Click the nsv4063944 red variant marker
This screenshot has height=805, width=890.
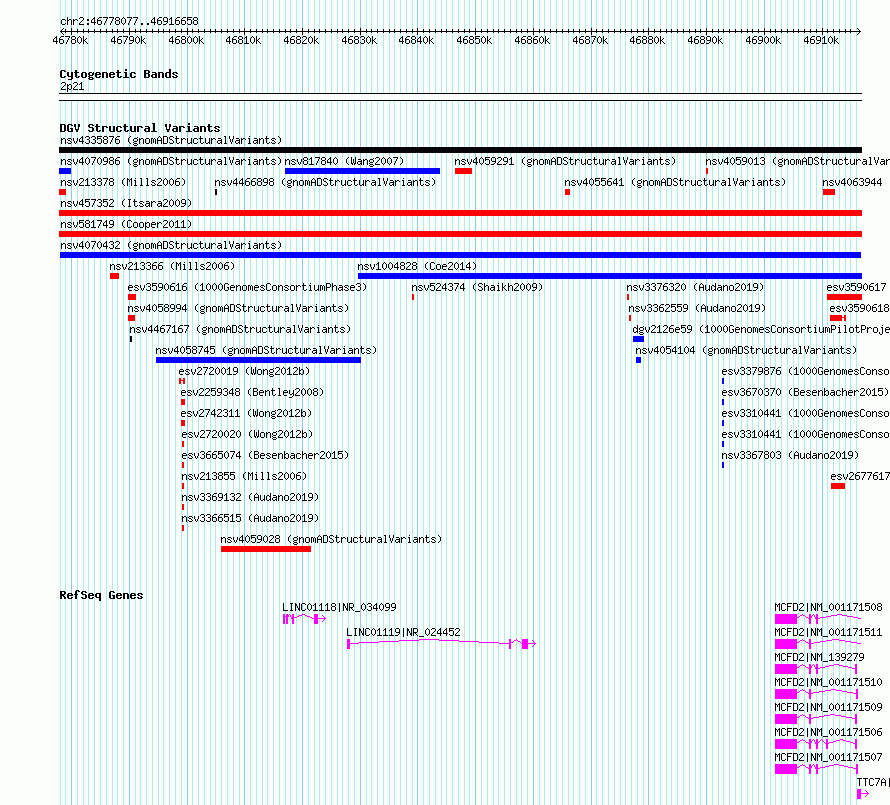[829, 192]
